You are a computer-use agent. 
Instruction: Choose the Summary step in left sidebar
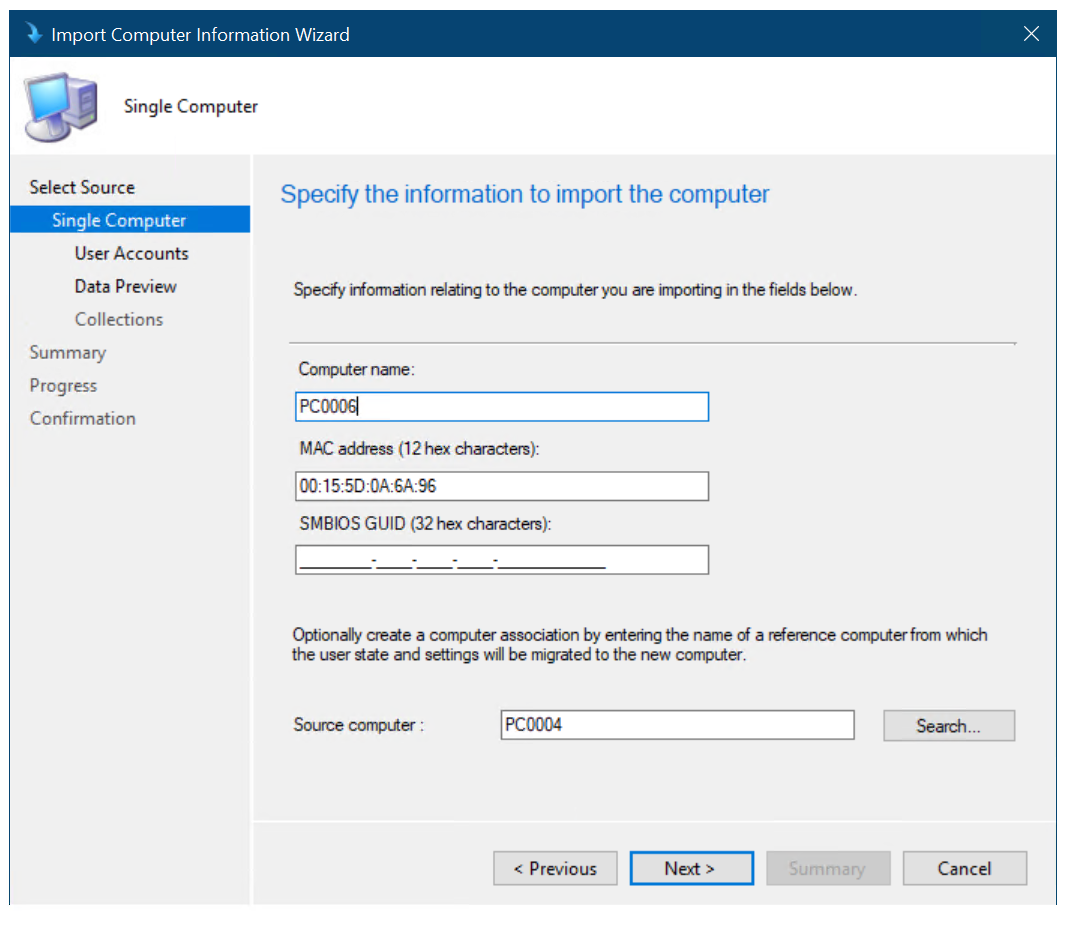67,352
